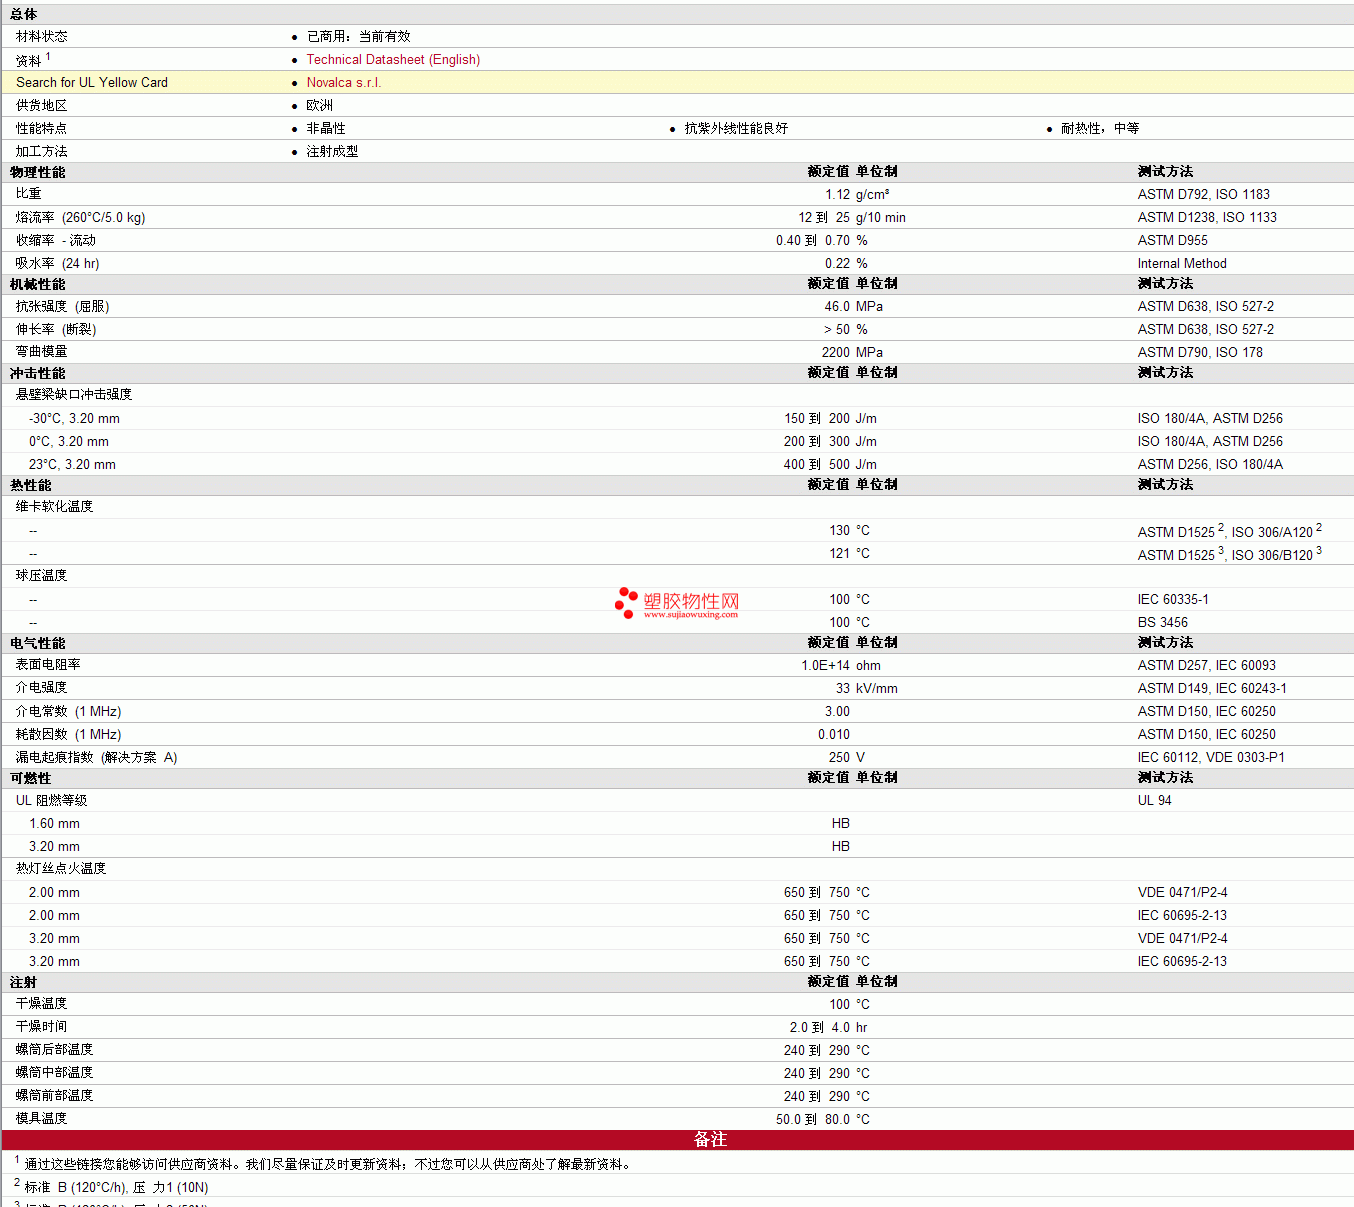Click the 物理性能 section header
This screenshot has height=1207, width=1354.
(x=38, y=172)
